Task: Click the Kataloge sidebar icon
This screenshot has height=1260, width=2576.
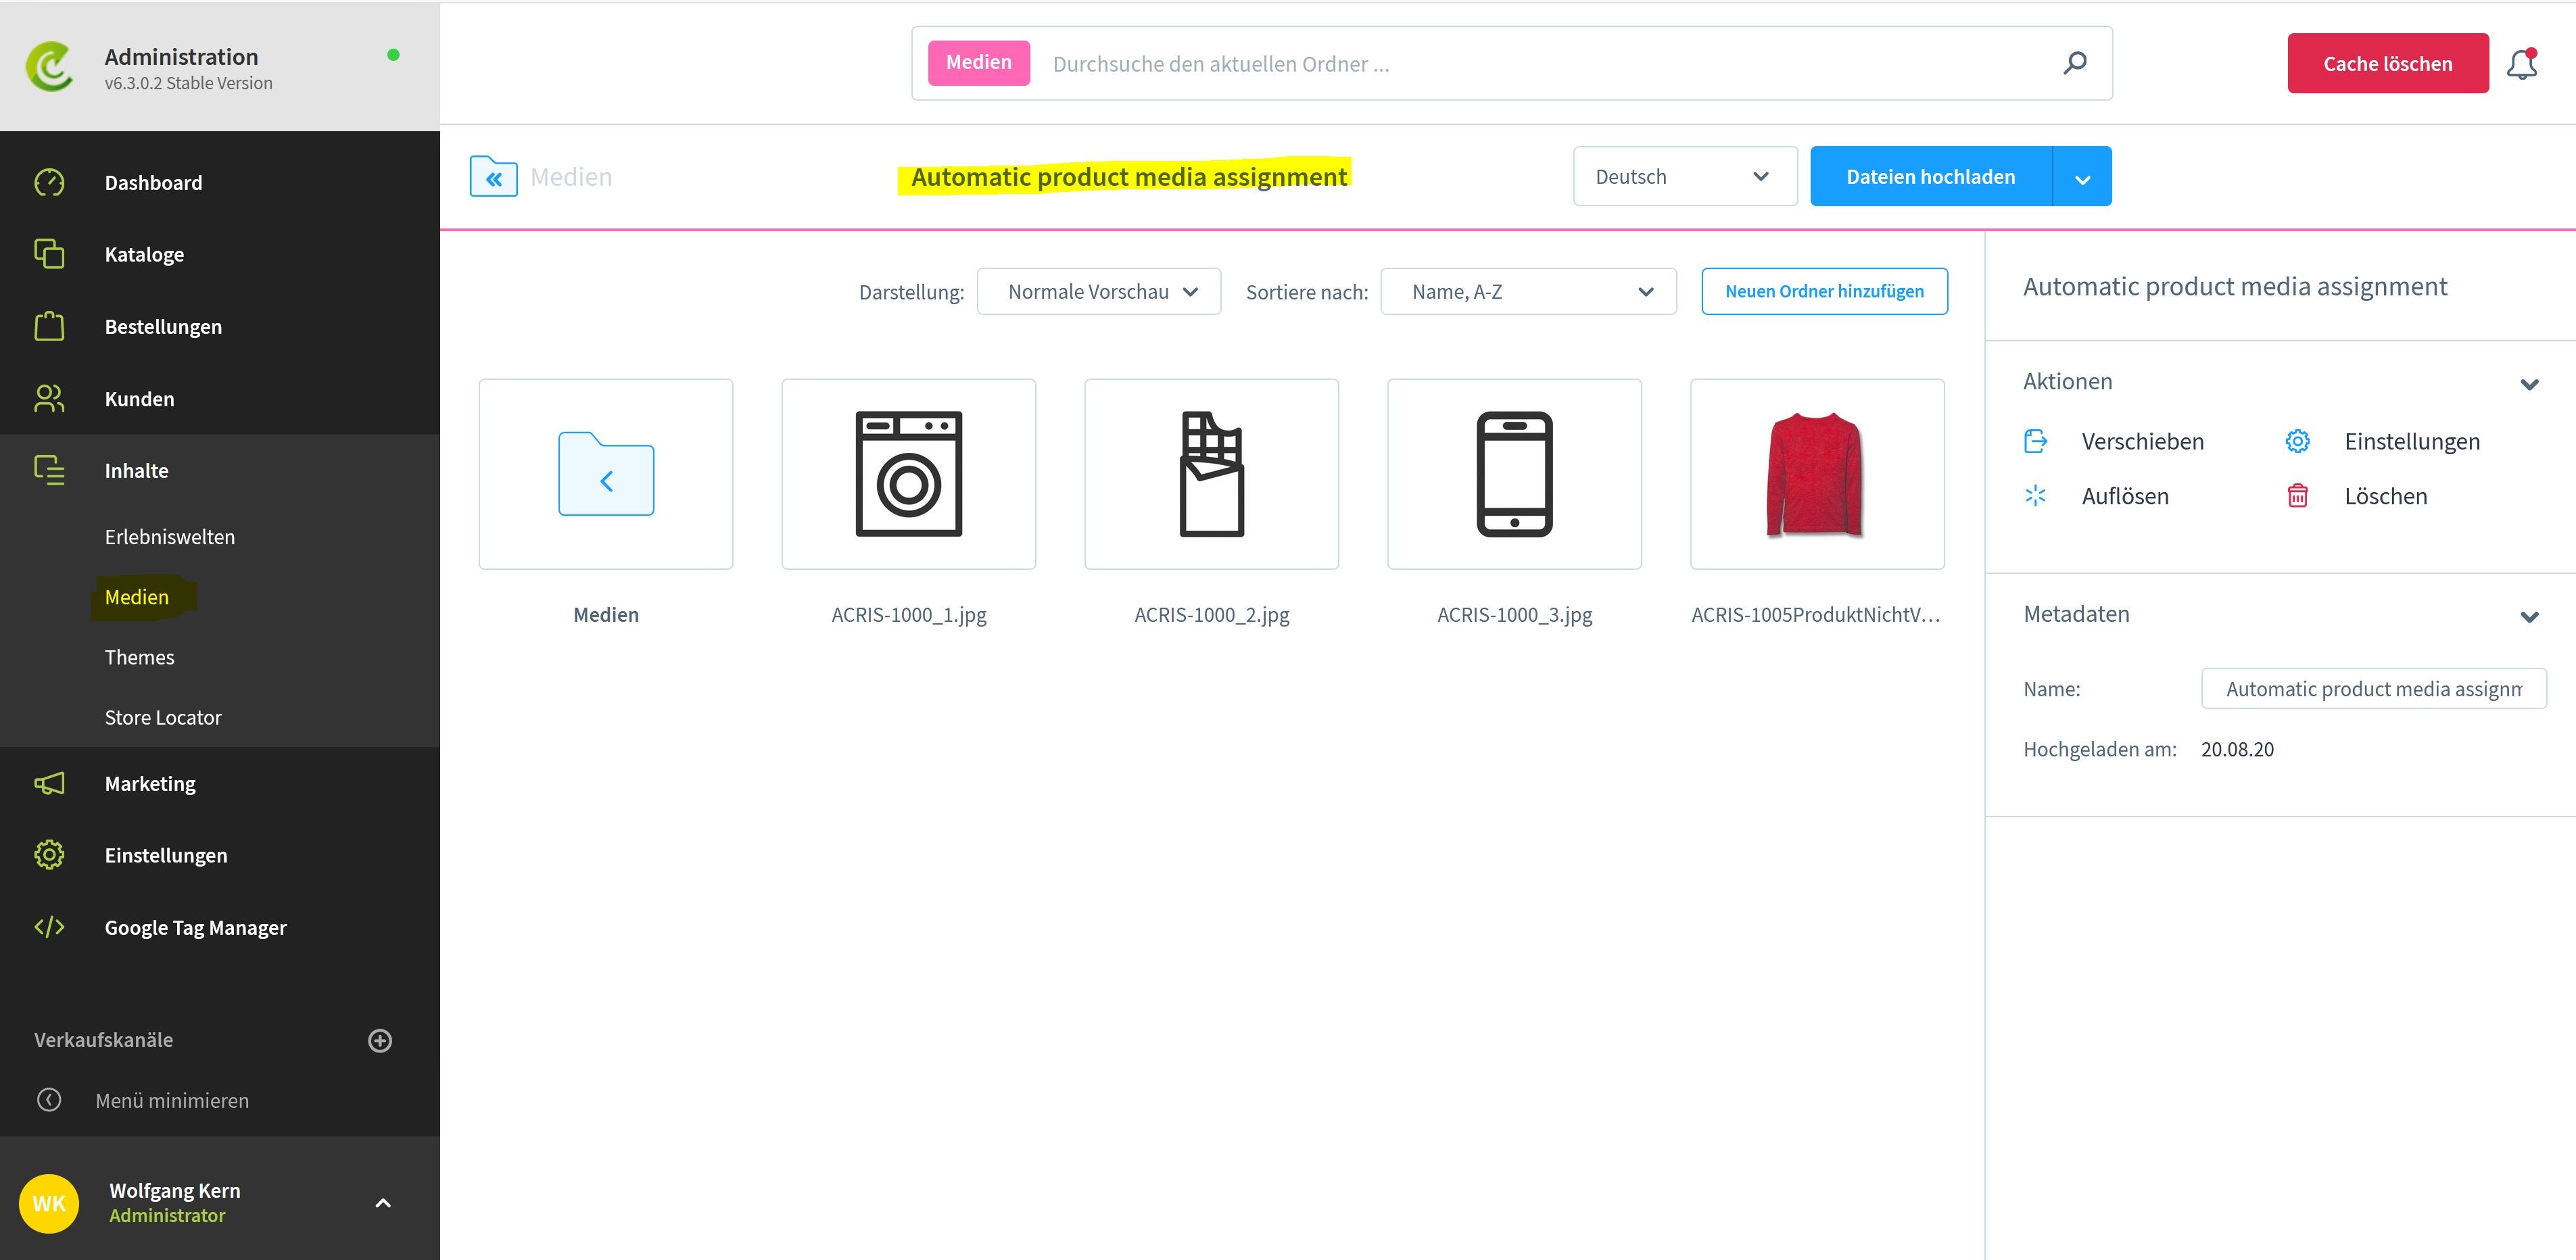Action: point(49,254)
